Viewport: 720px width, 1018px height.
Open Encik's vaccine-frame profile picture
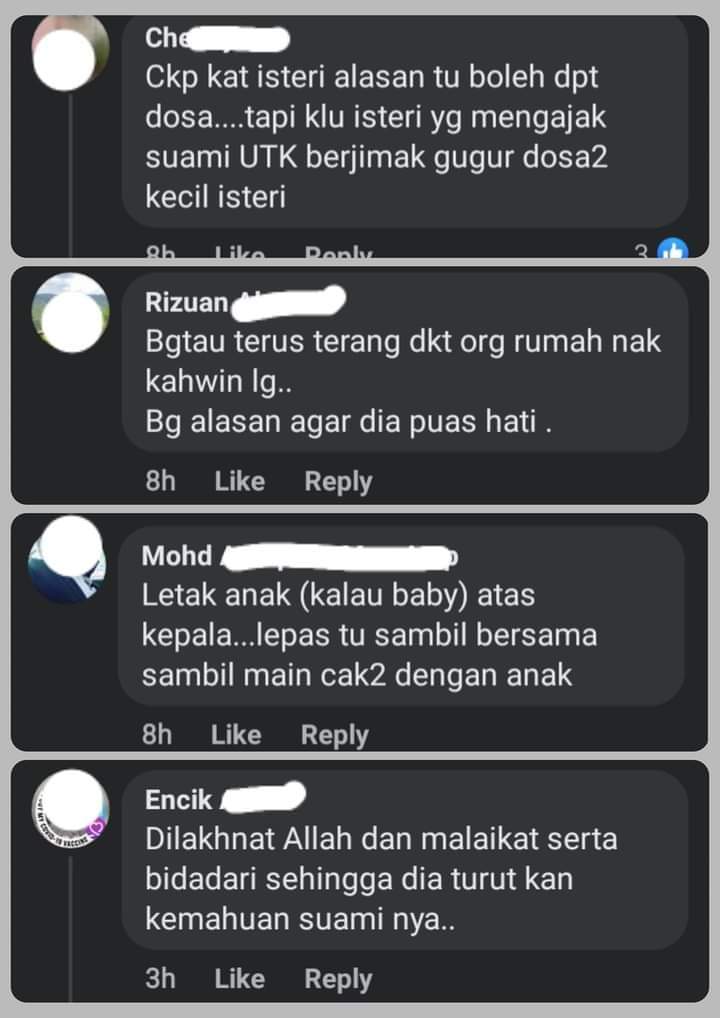[x=70, y=809]
